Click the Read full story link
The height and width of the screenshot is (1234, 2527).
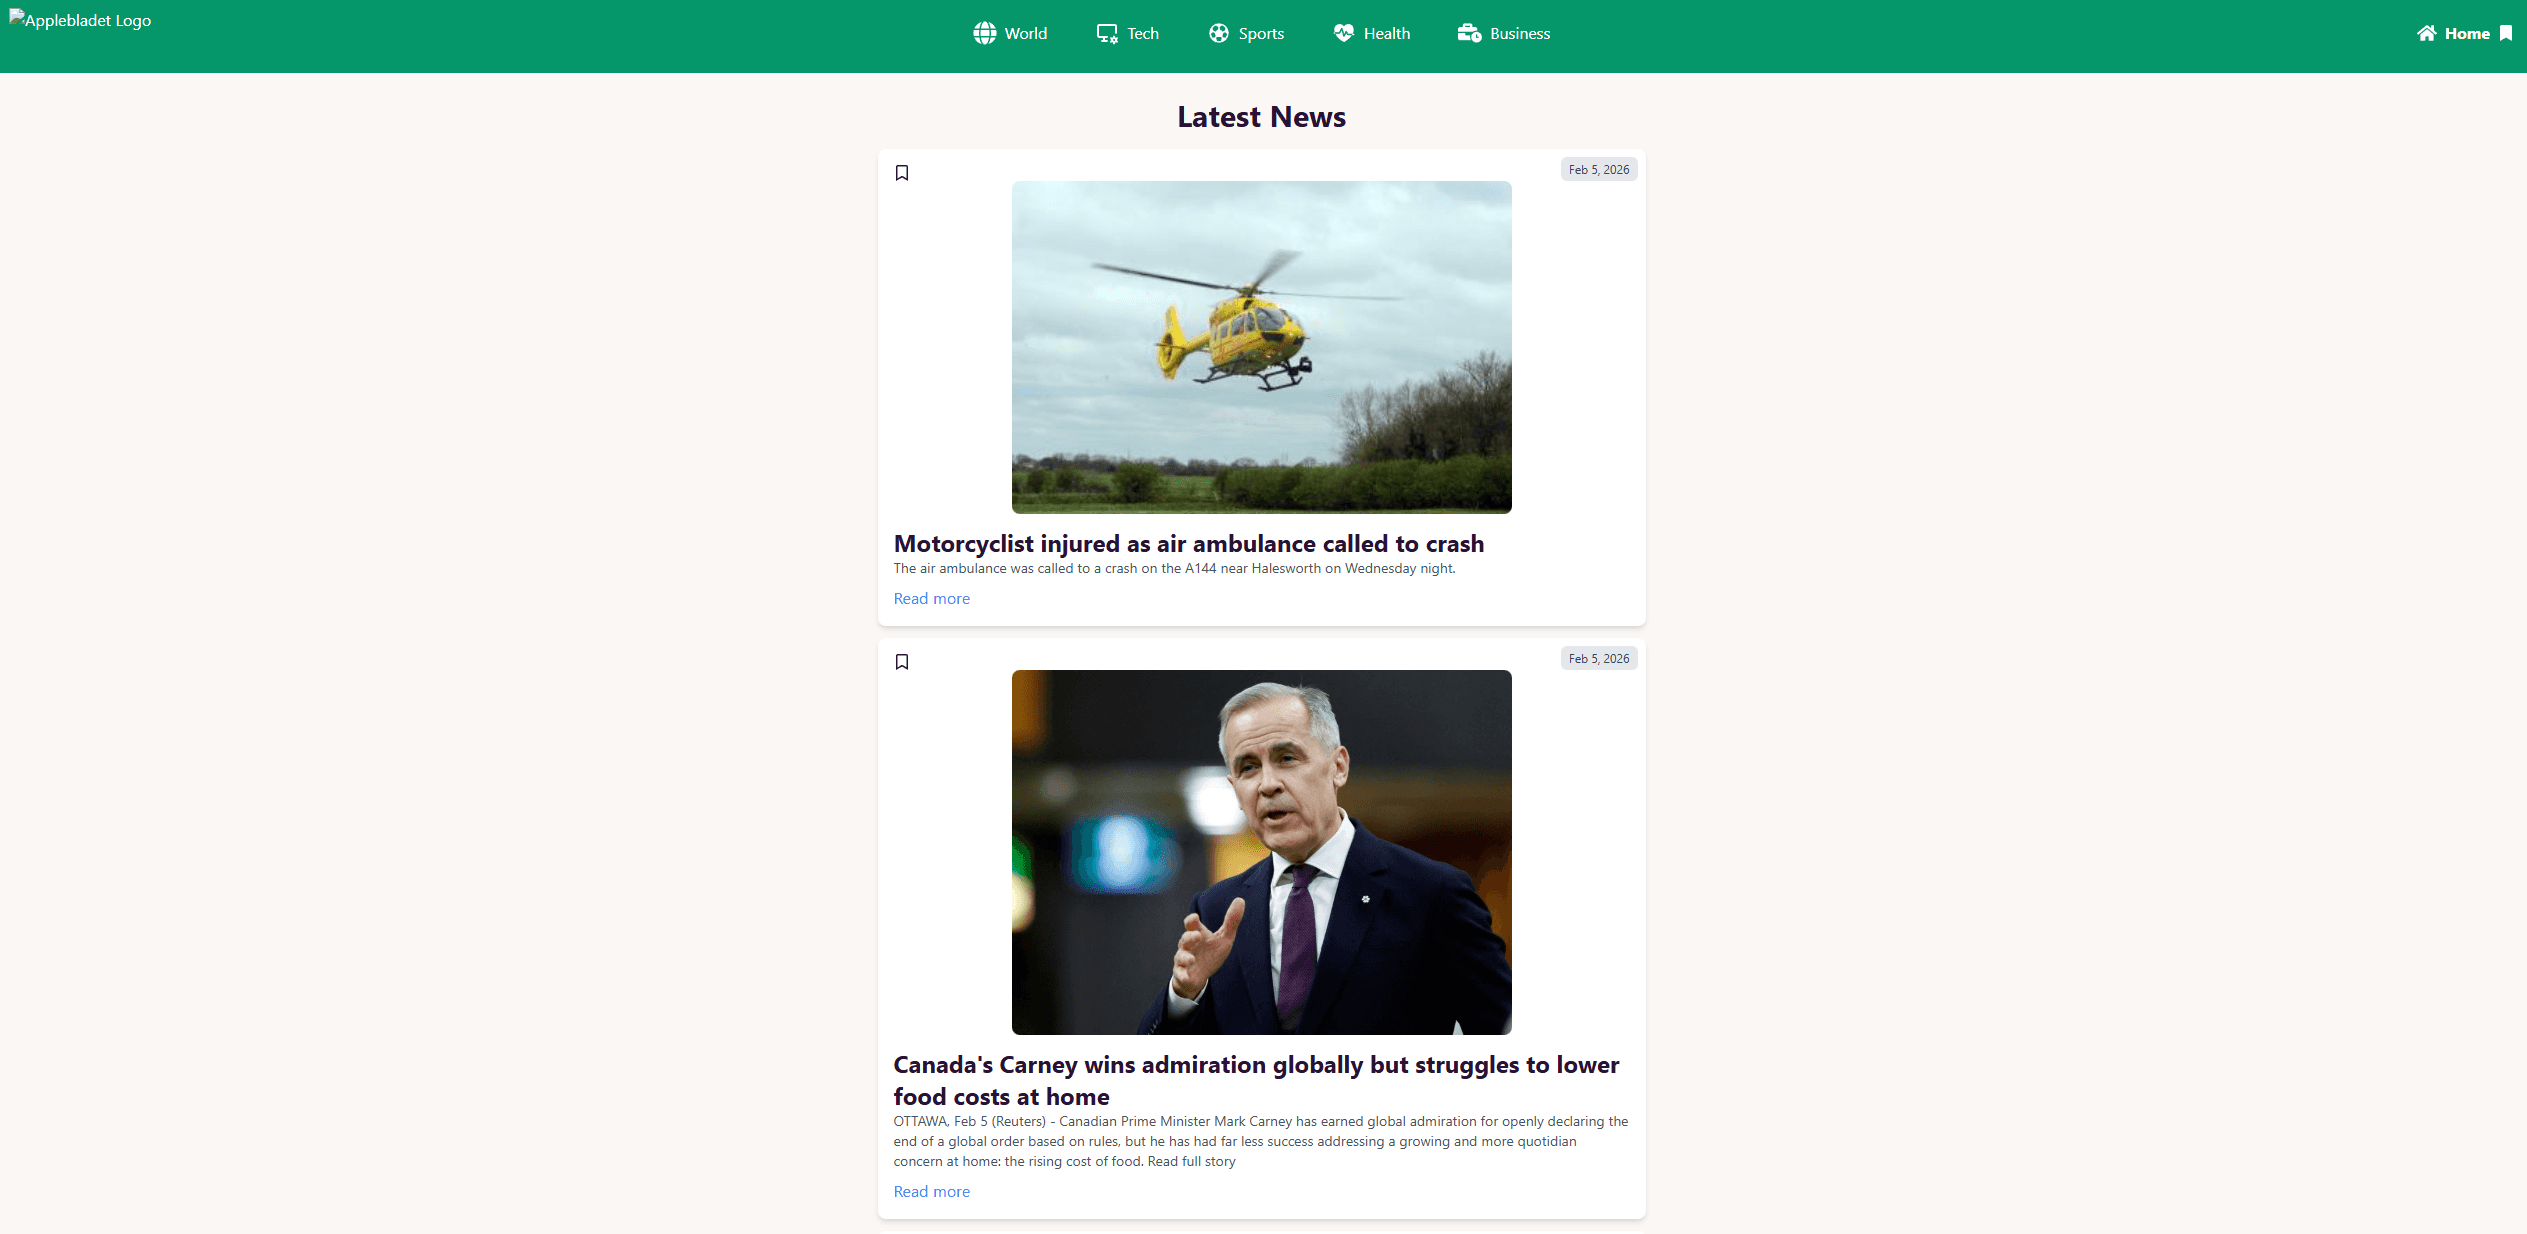[1191, 1161]
